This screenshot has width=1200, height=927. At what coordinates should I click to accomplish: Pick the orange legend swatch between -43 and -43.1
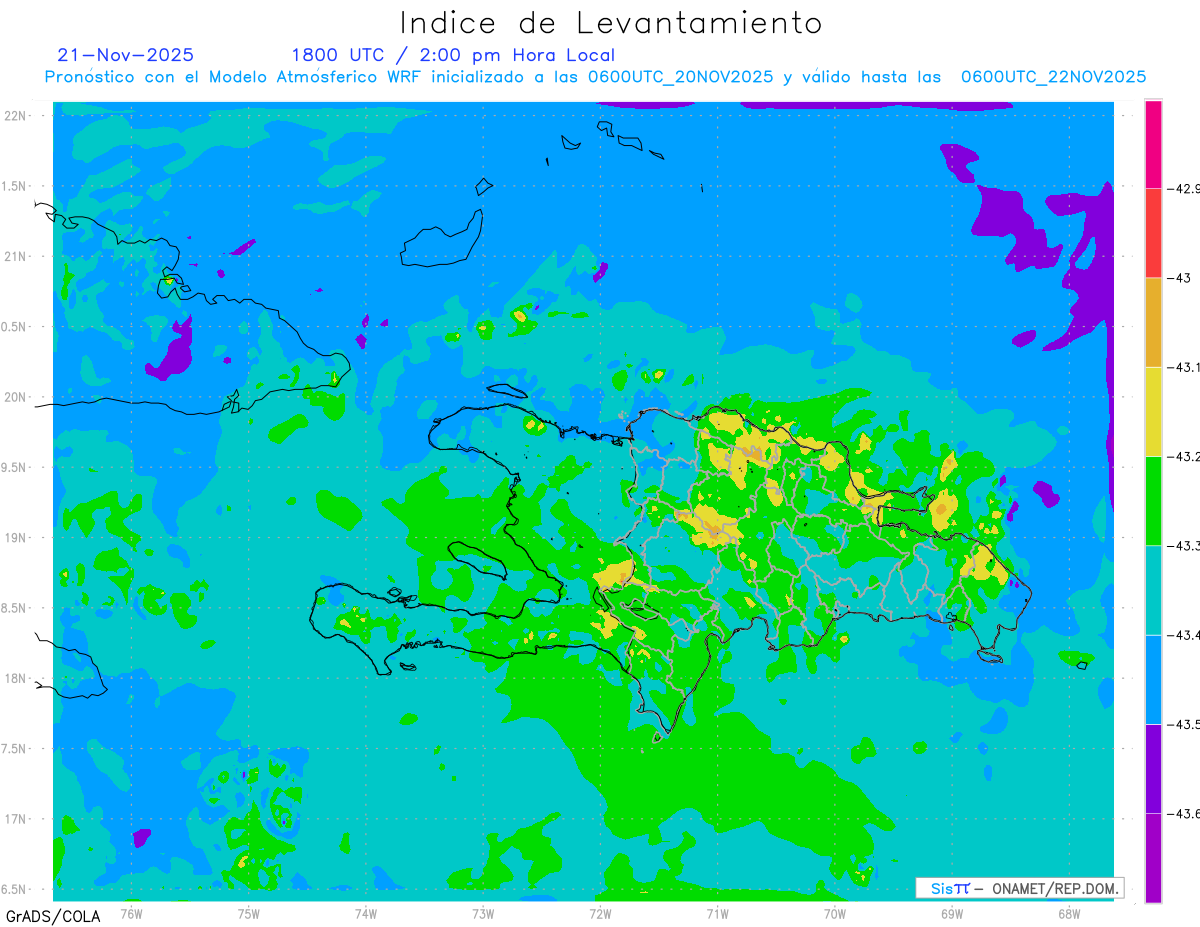1153,322
